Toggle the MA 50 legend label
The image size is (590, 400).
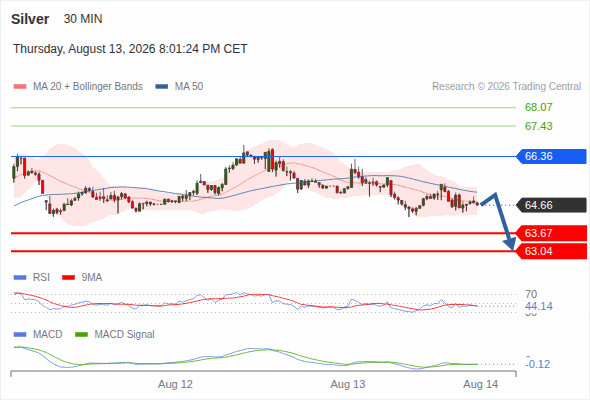click(x=189, y=87)
